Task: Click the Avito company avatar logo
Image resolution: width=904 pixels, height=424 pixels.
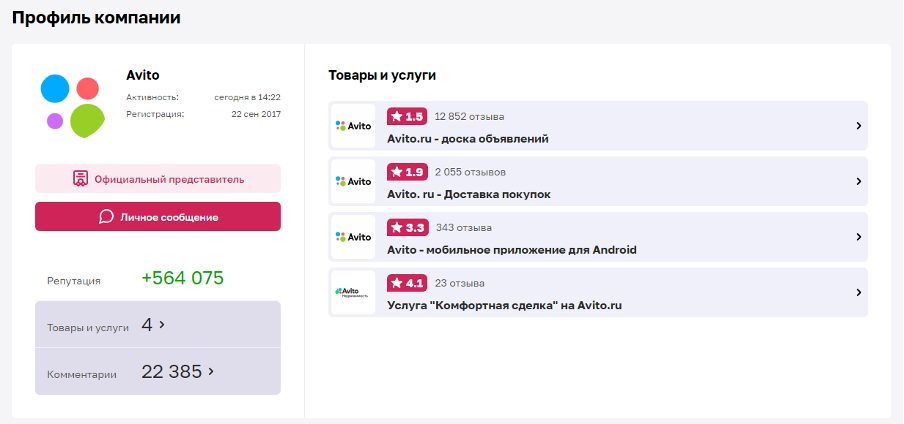Action: click(x=72, y=105)
